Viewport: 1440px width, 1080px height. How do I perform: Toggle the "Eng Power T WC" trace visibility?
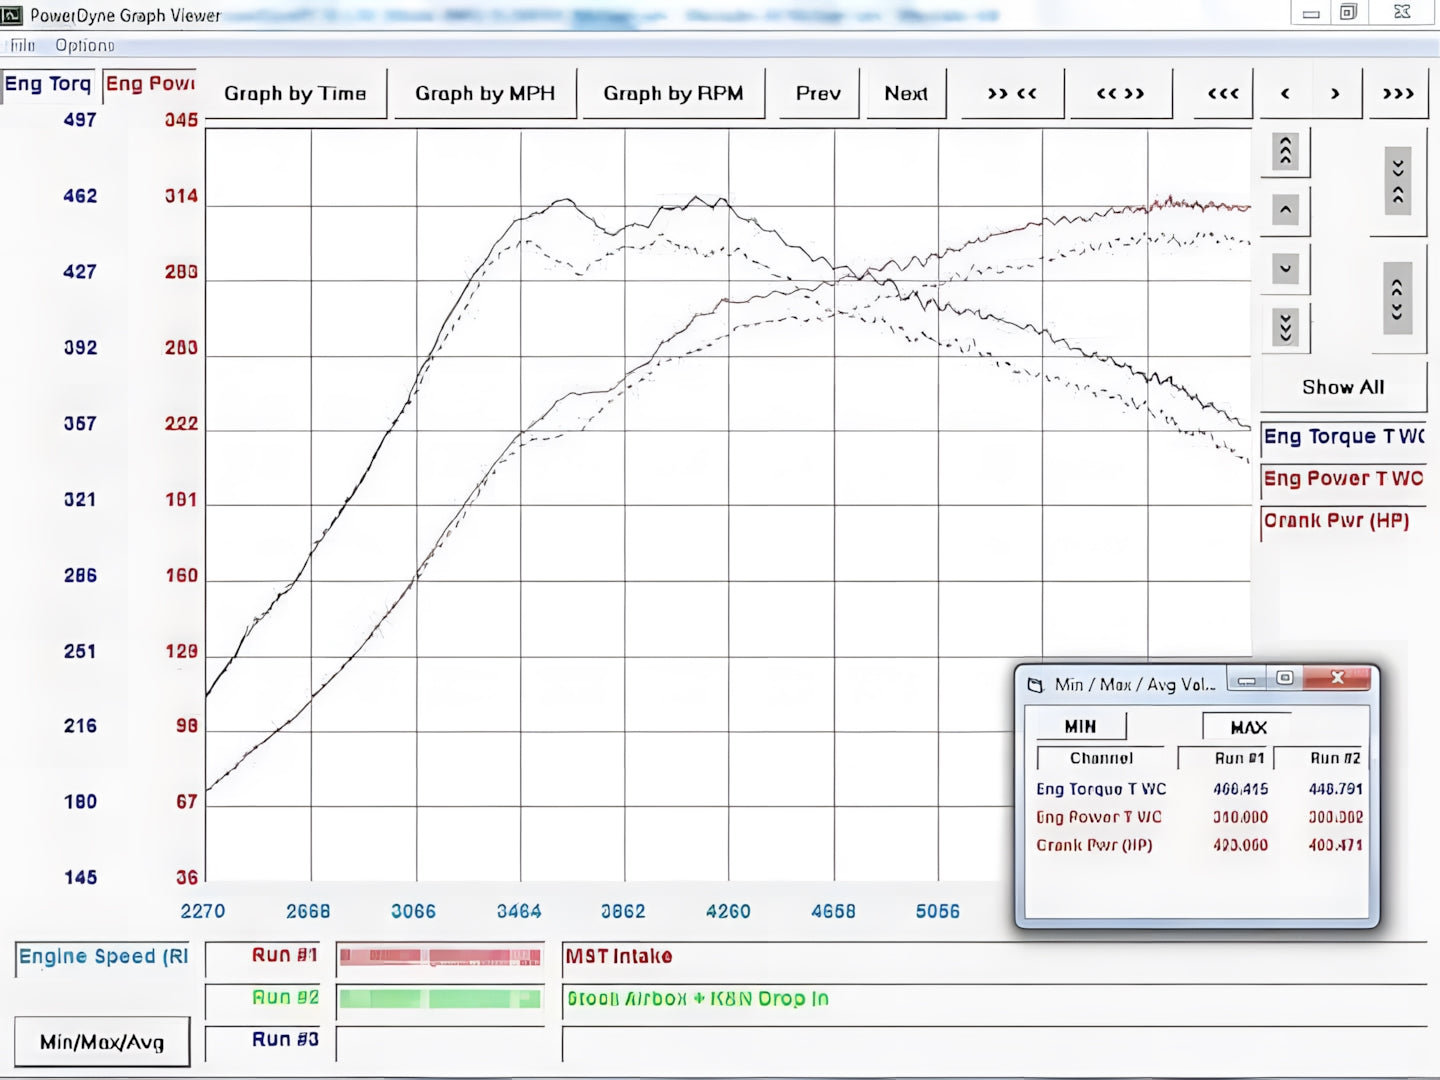(1344, 479)
